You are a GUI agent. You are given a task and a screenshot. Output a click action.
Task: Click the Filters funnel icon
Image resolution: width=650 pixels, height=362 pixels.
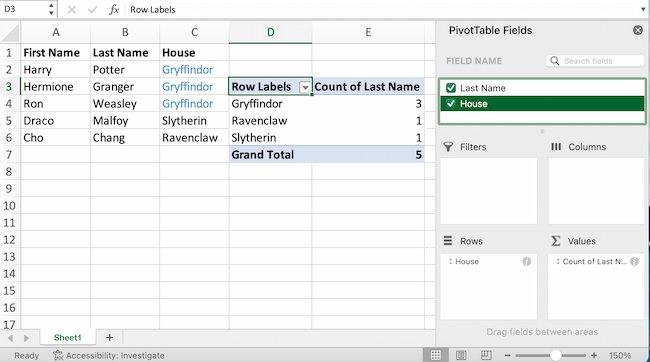click(x=448, y=147)
